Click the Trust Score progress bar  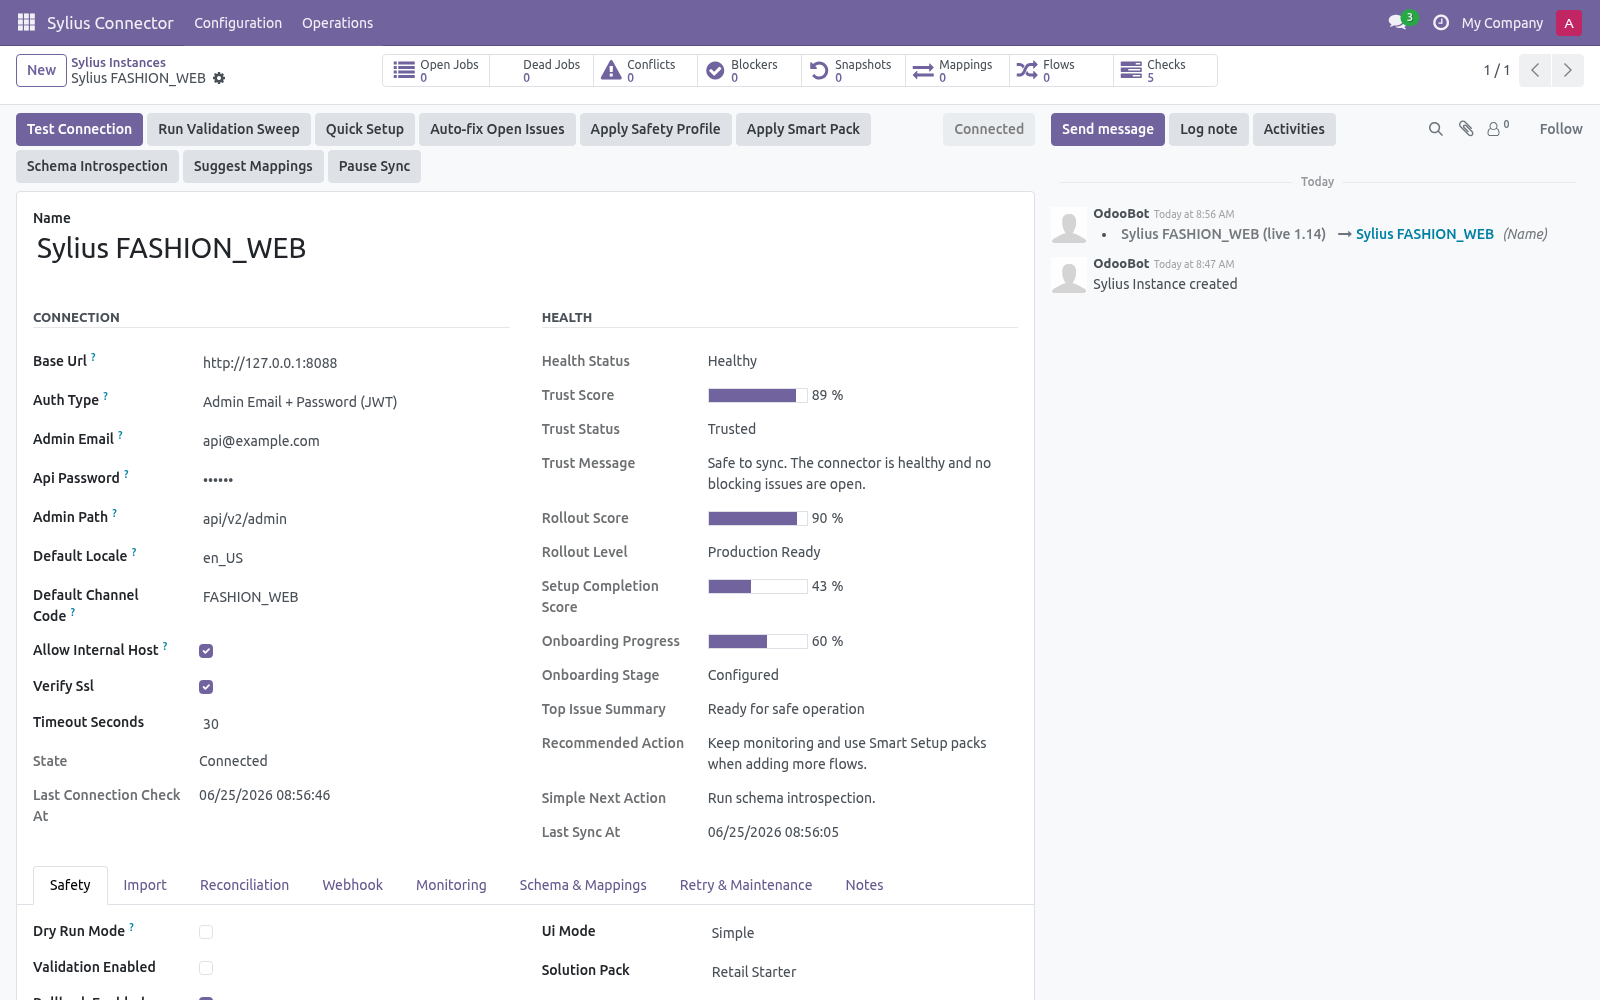click(x=758, y=396)
